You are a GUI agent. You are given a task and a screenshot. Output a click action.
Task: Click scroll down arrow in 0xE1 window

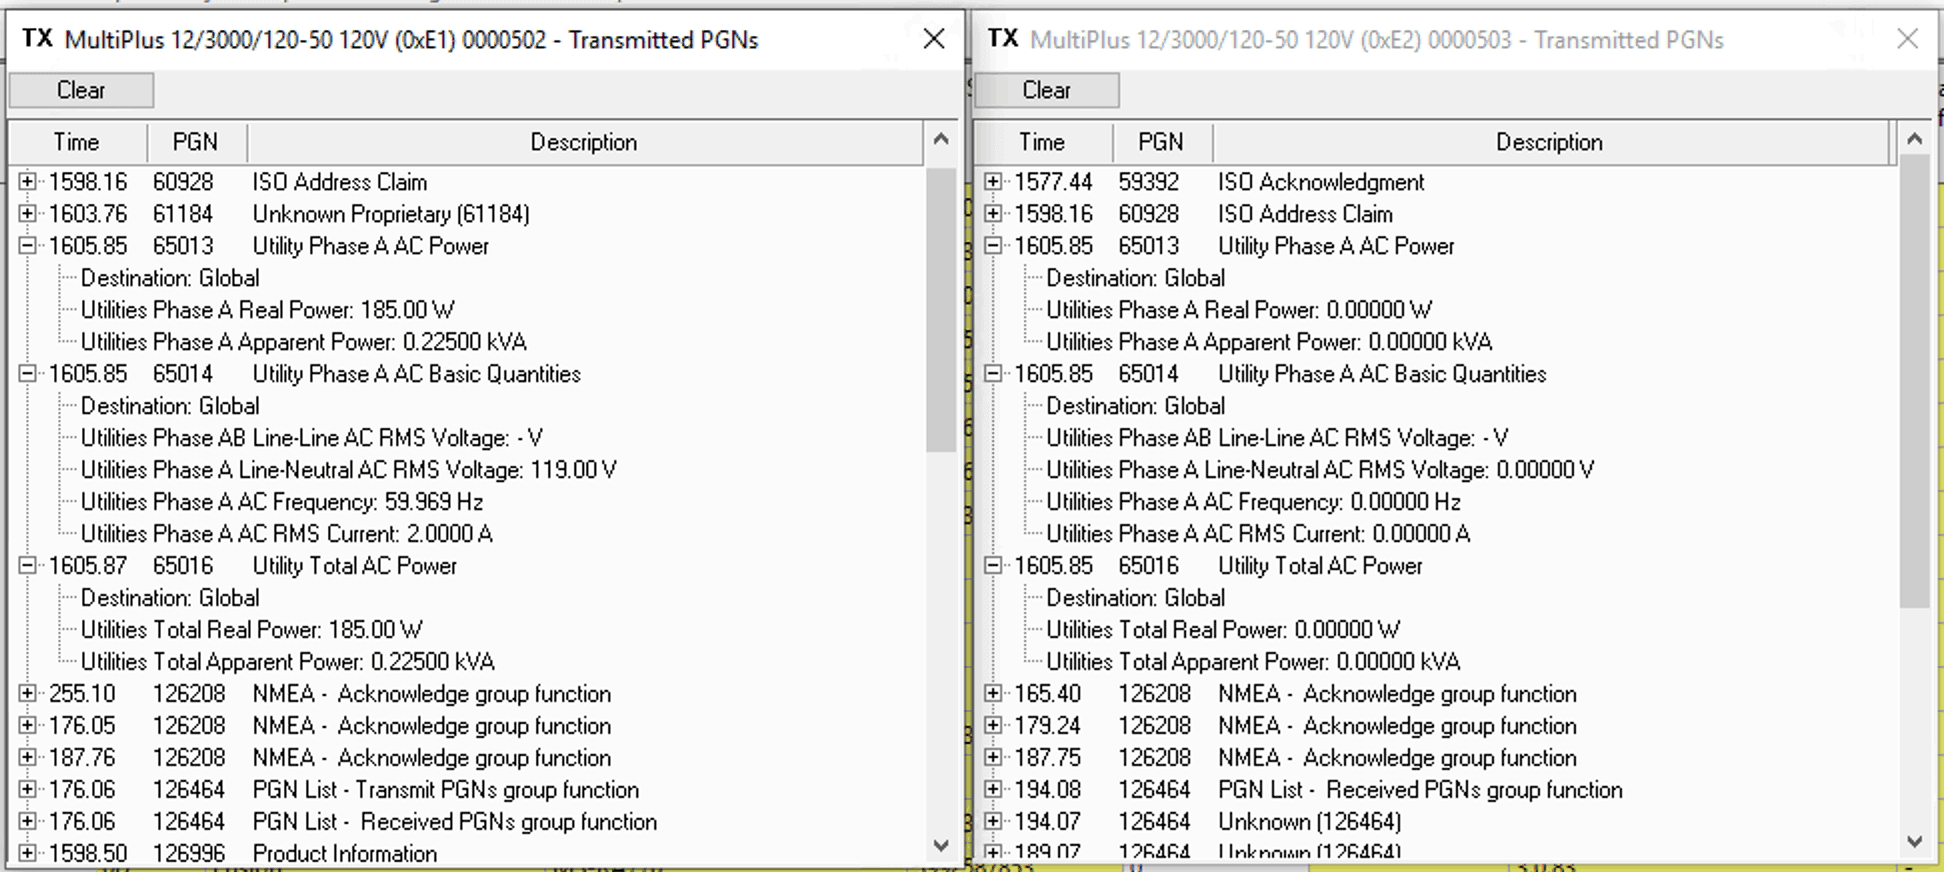click(941, 845)
